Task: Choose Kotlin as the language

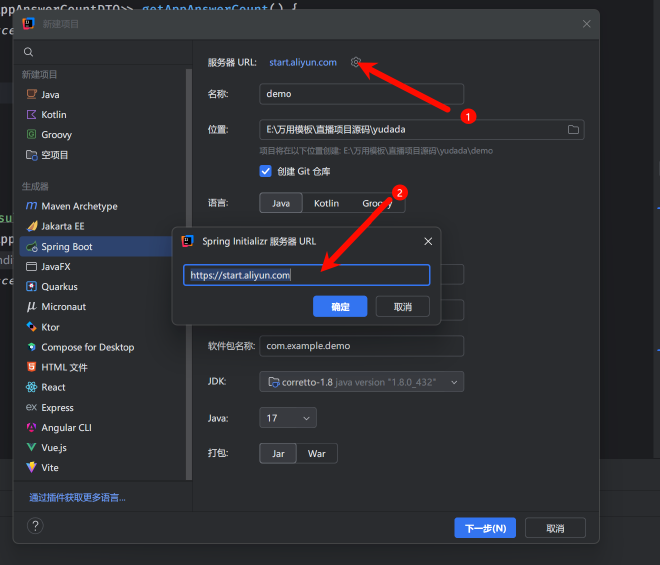Action: pos(327,203)
